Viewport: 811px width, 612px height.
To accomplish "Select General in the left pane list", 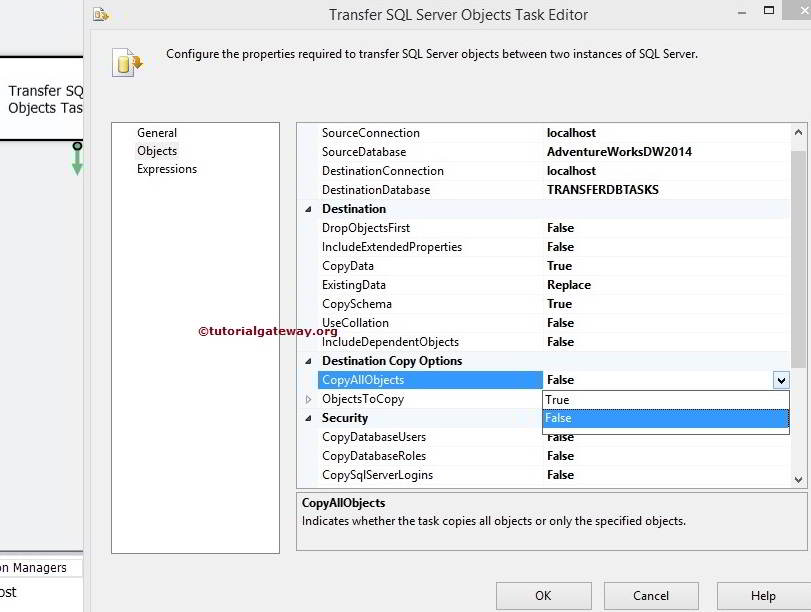I will (157, 132).
